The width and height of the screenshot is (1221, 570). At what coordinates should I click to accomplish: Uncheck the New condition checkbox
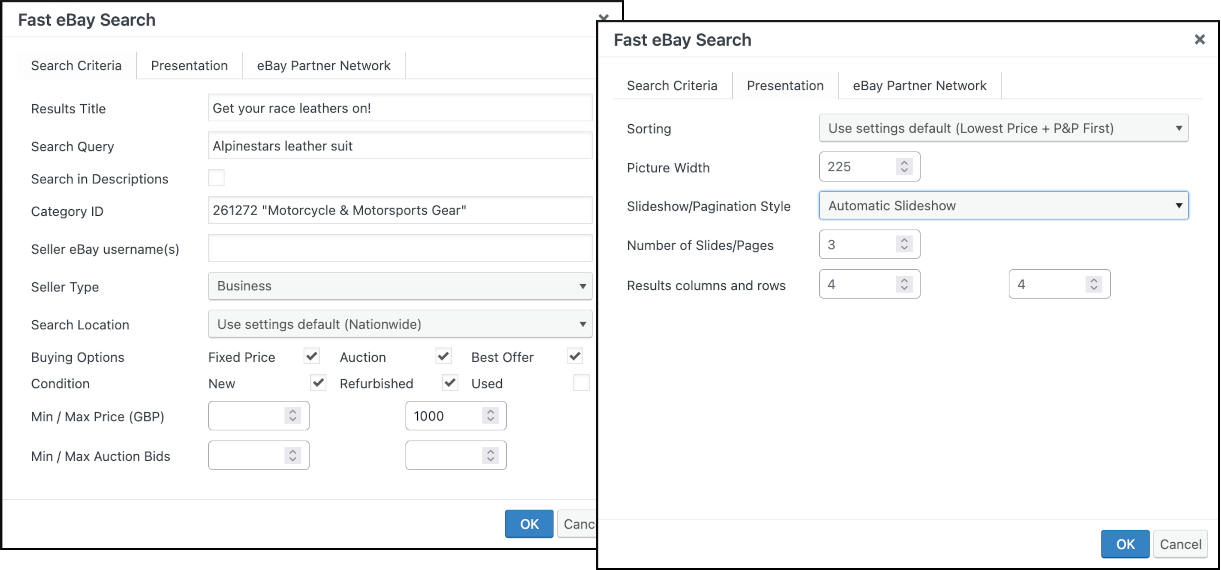coord(318,383)
